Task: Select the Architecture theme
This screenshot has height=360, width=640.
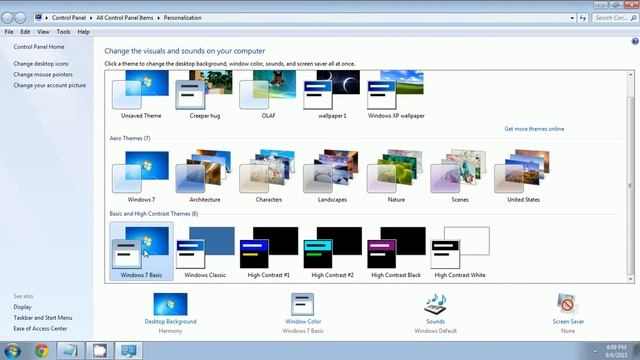Action: tap(204, 176)
